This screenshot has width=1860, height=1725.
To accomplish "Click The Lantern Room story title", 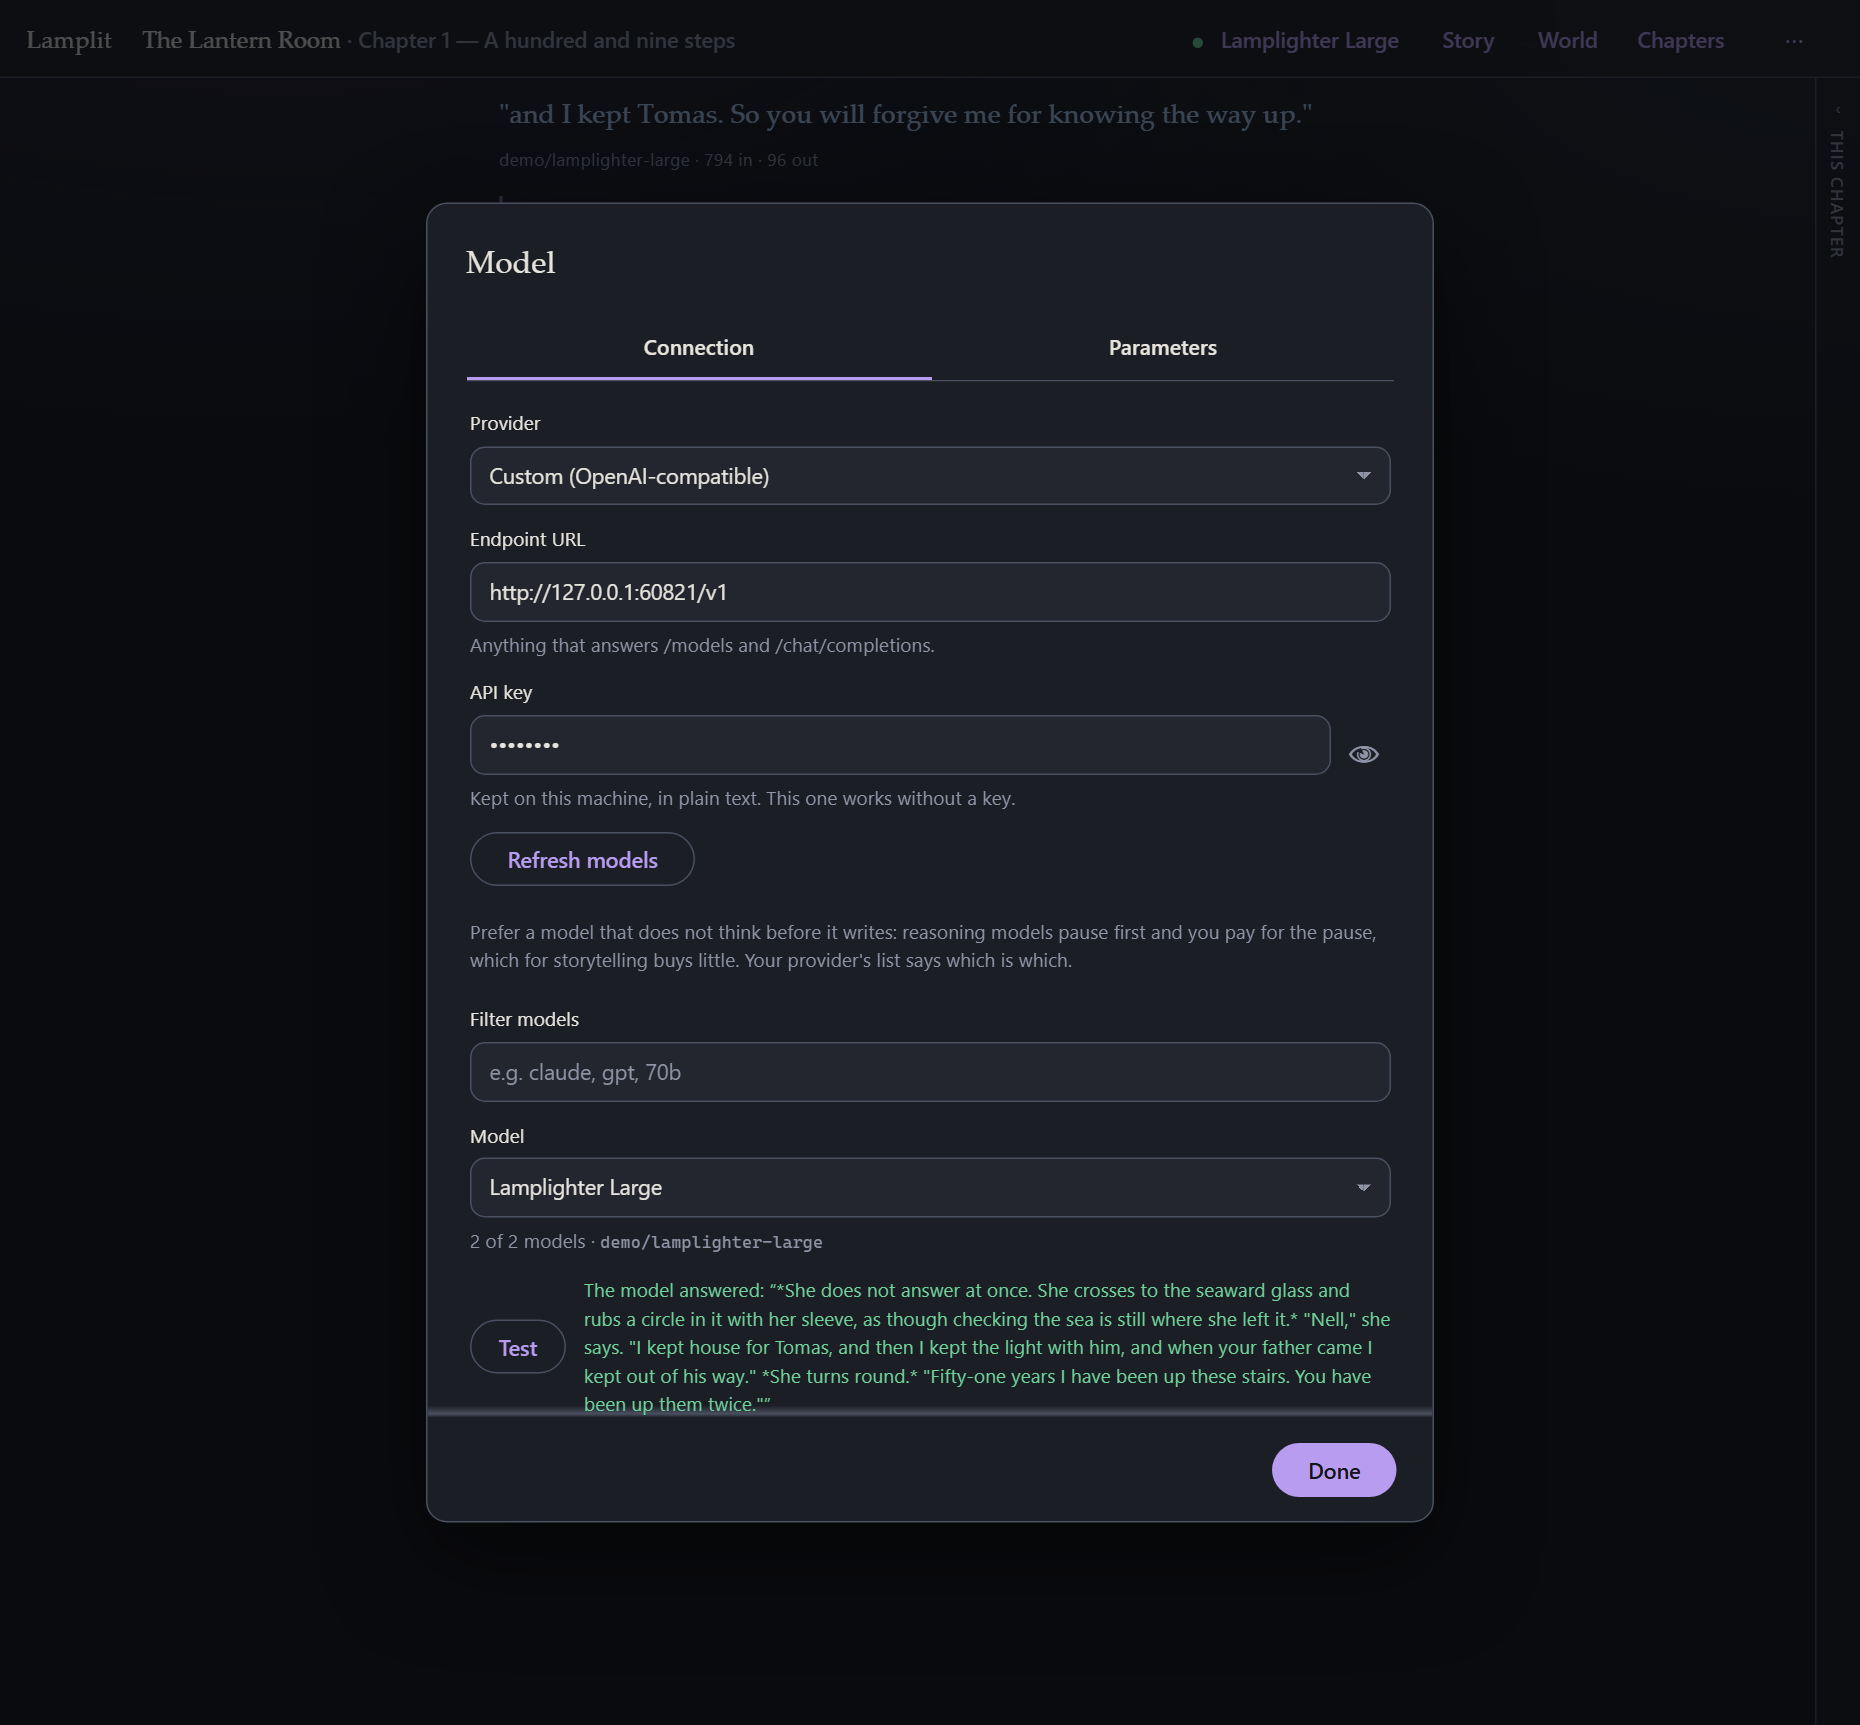I will click(x=241, y=40).
